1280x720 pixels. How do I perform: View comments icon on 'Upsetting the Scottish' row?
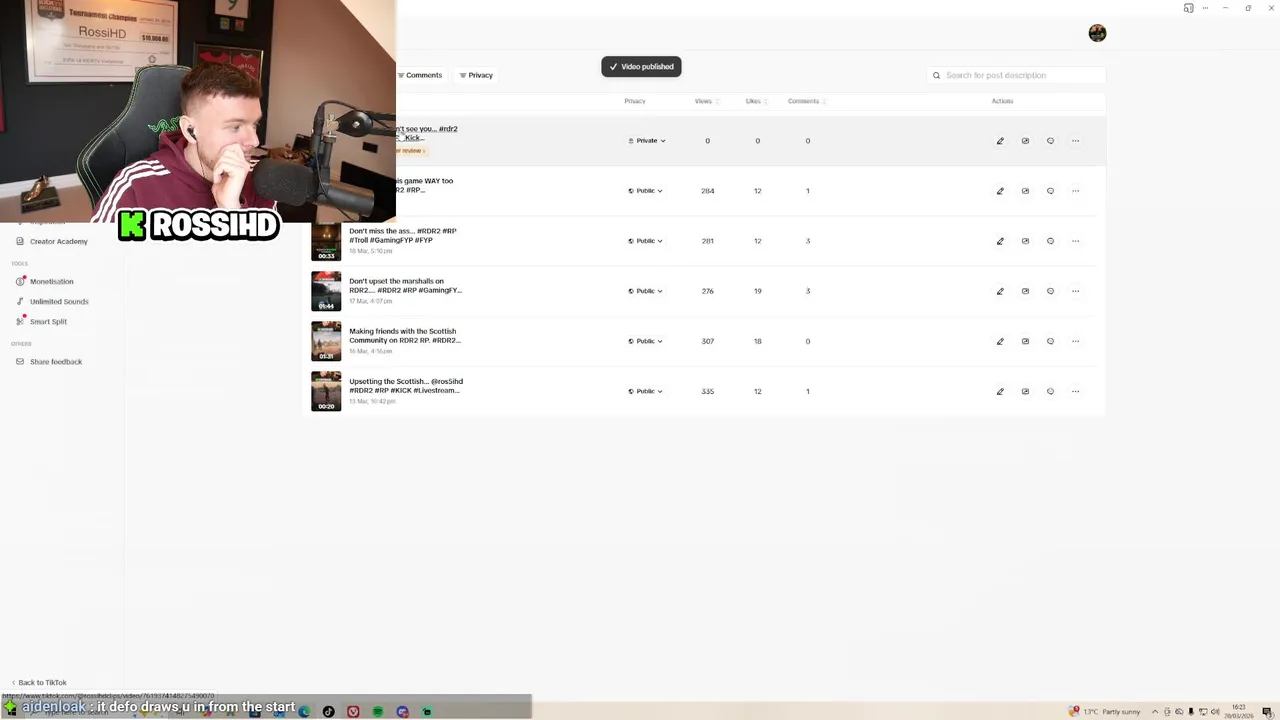click(1050, 391)
